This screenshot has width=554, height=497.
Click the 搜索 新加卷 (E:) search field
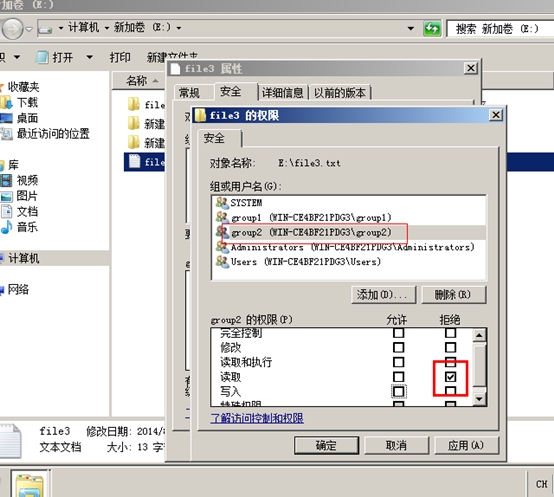click(500, 29)
